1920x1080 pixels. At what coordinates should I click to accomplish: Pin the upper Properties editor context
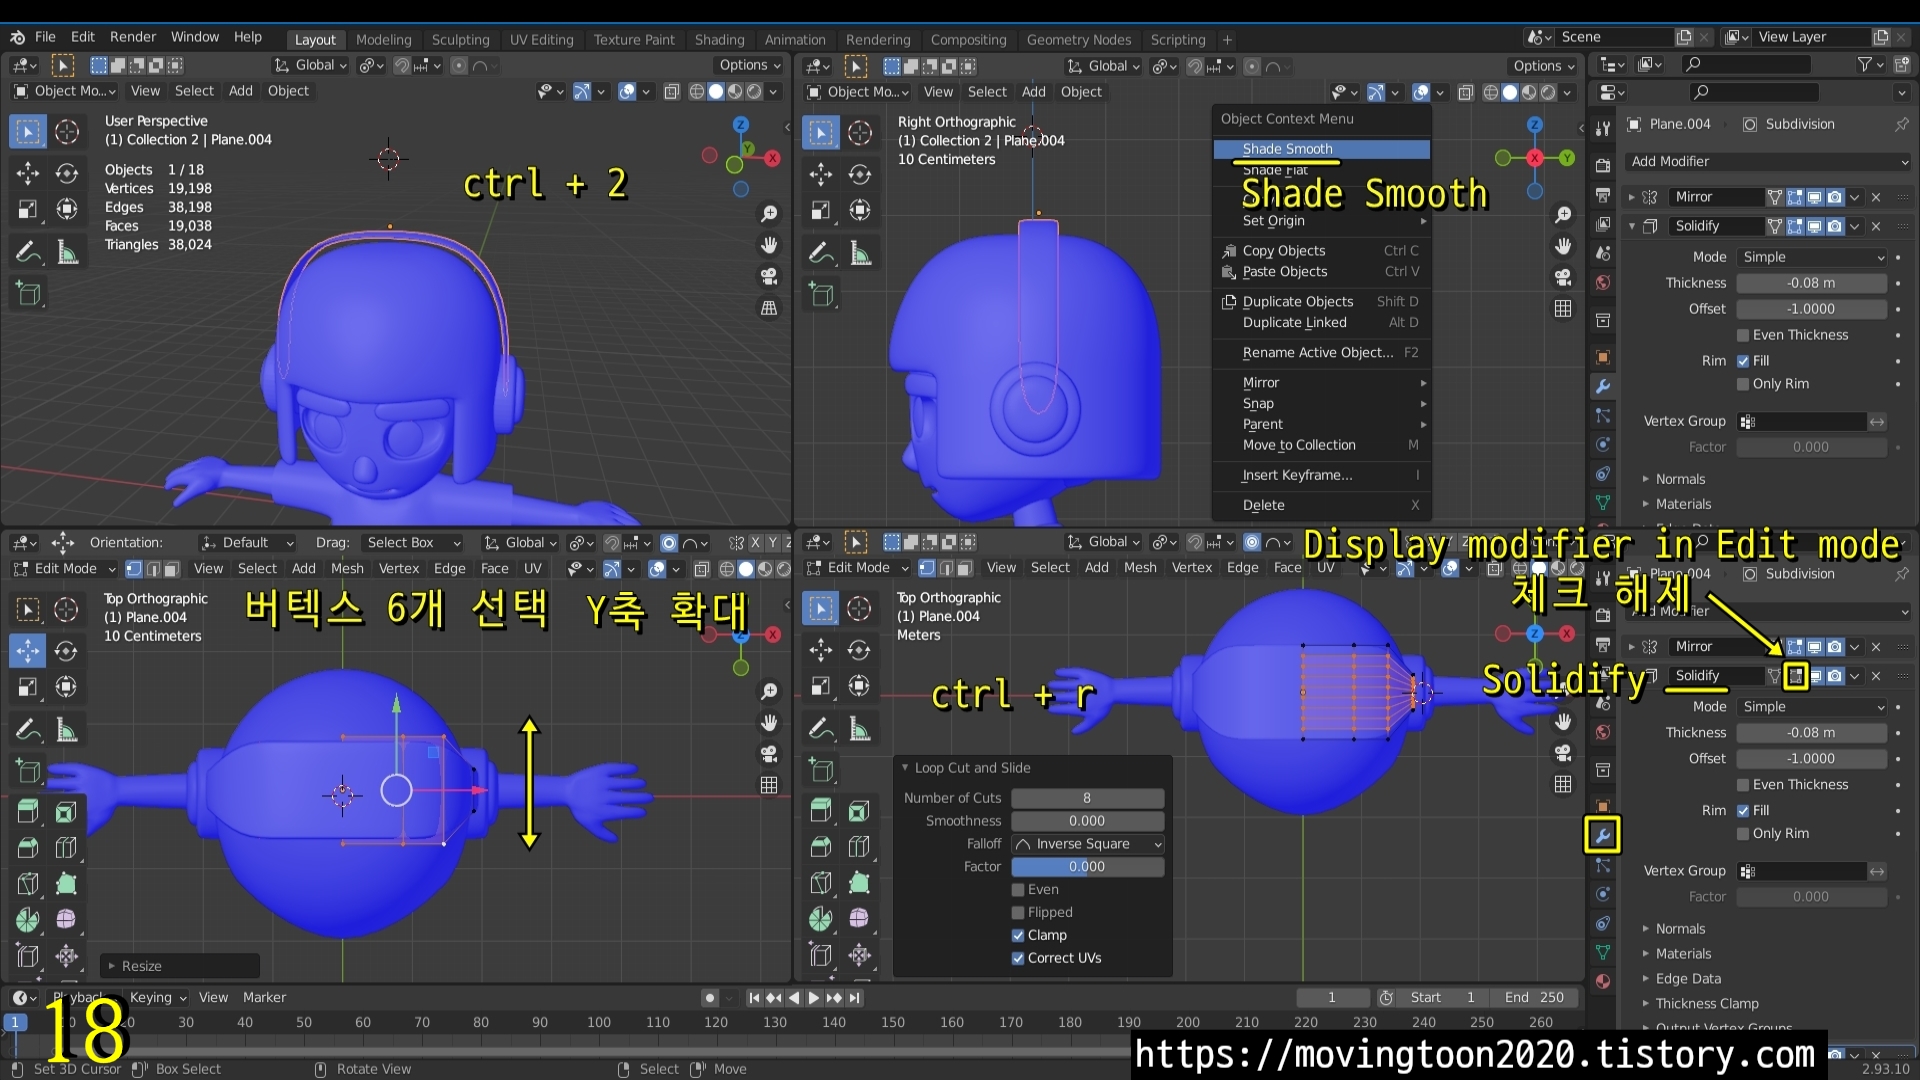1901,124
